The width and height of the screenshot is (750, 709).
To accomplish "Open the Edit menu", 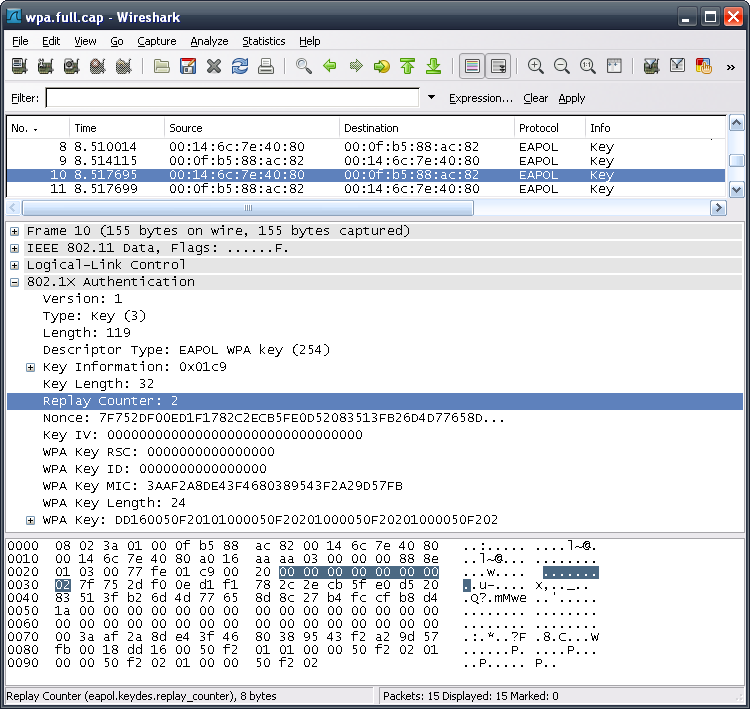I will (x=51, y=41).
